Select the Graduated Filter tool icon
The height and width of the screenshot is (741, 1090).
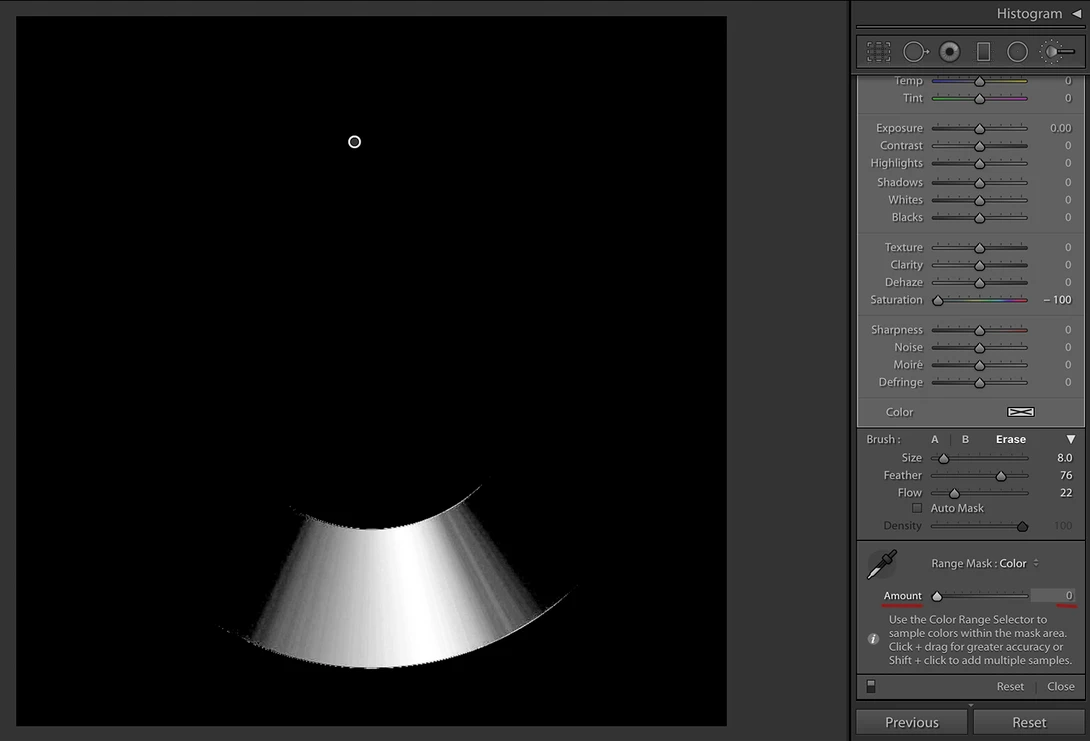(984, 51)
